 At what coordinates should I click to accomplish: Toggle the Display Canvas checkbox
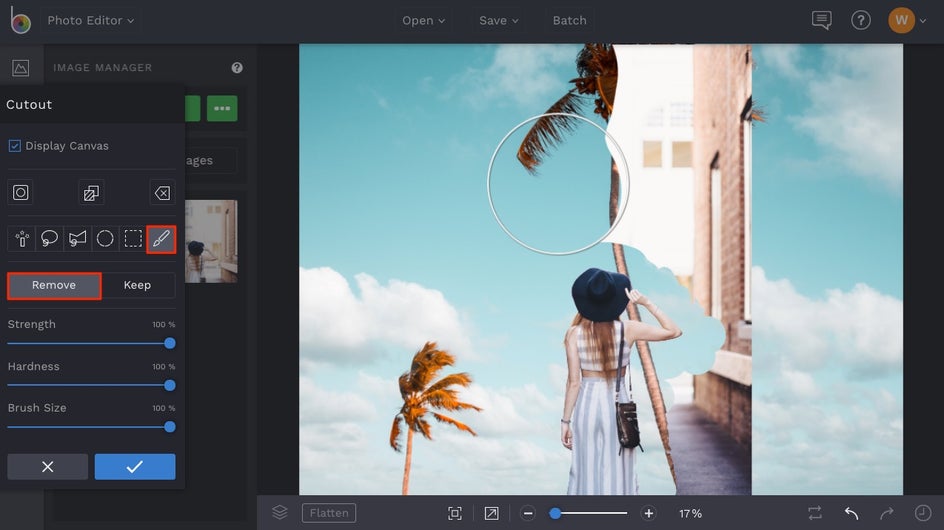(15, 146)
